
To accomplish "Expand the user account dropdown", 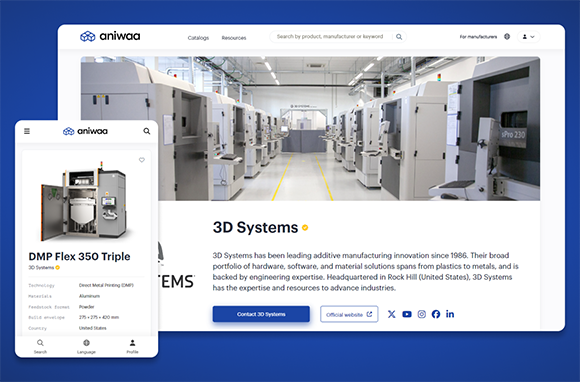I will (x=529, y=37).
